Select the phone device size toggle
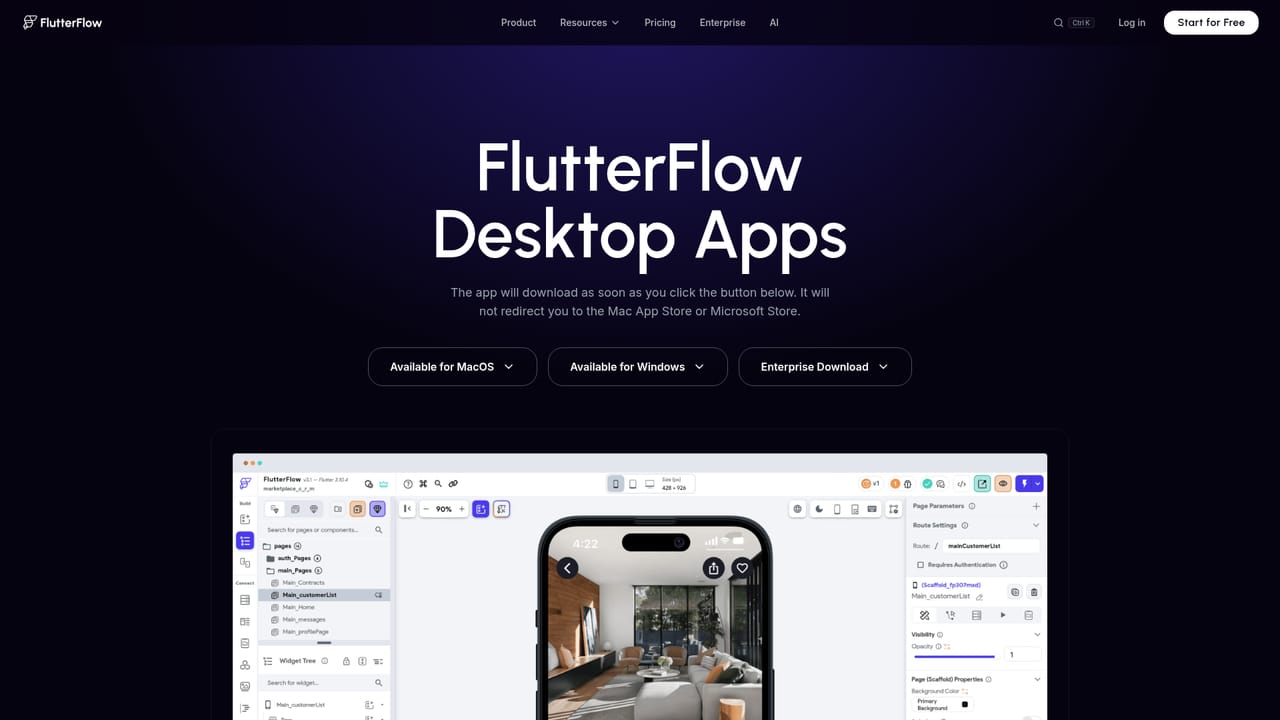This screenshot has height=720, width=1280. point(616,484)
